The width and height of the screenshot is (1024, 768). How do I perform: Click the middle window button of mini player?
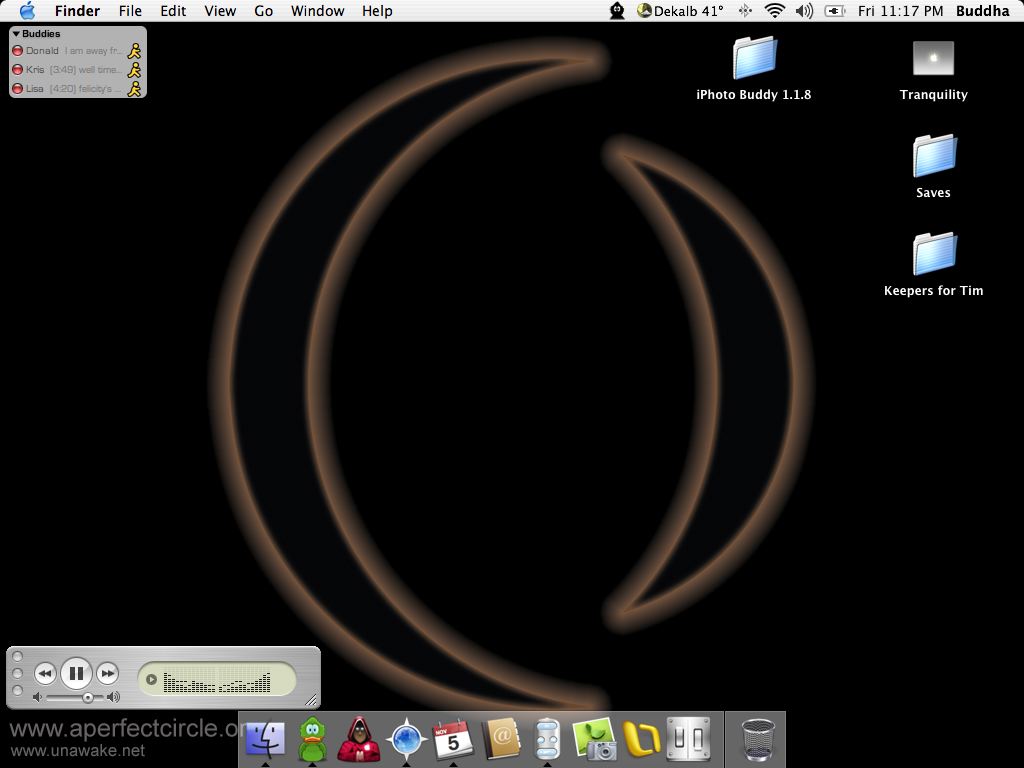(x=18, y=673)
